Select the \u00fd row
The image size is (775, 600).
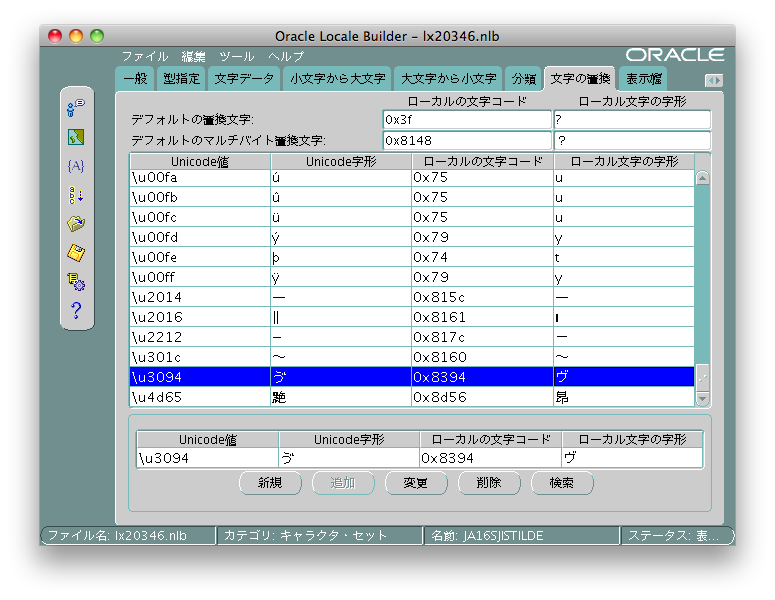412,238
